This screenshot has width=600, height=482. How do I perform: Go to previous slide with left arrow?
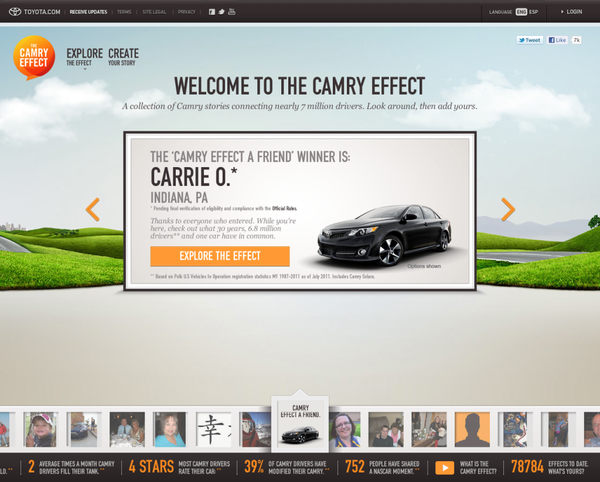(93, 209)
